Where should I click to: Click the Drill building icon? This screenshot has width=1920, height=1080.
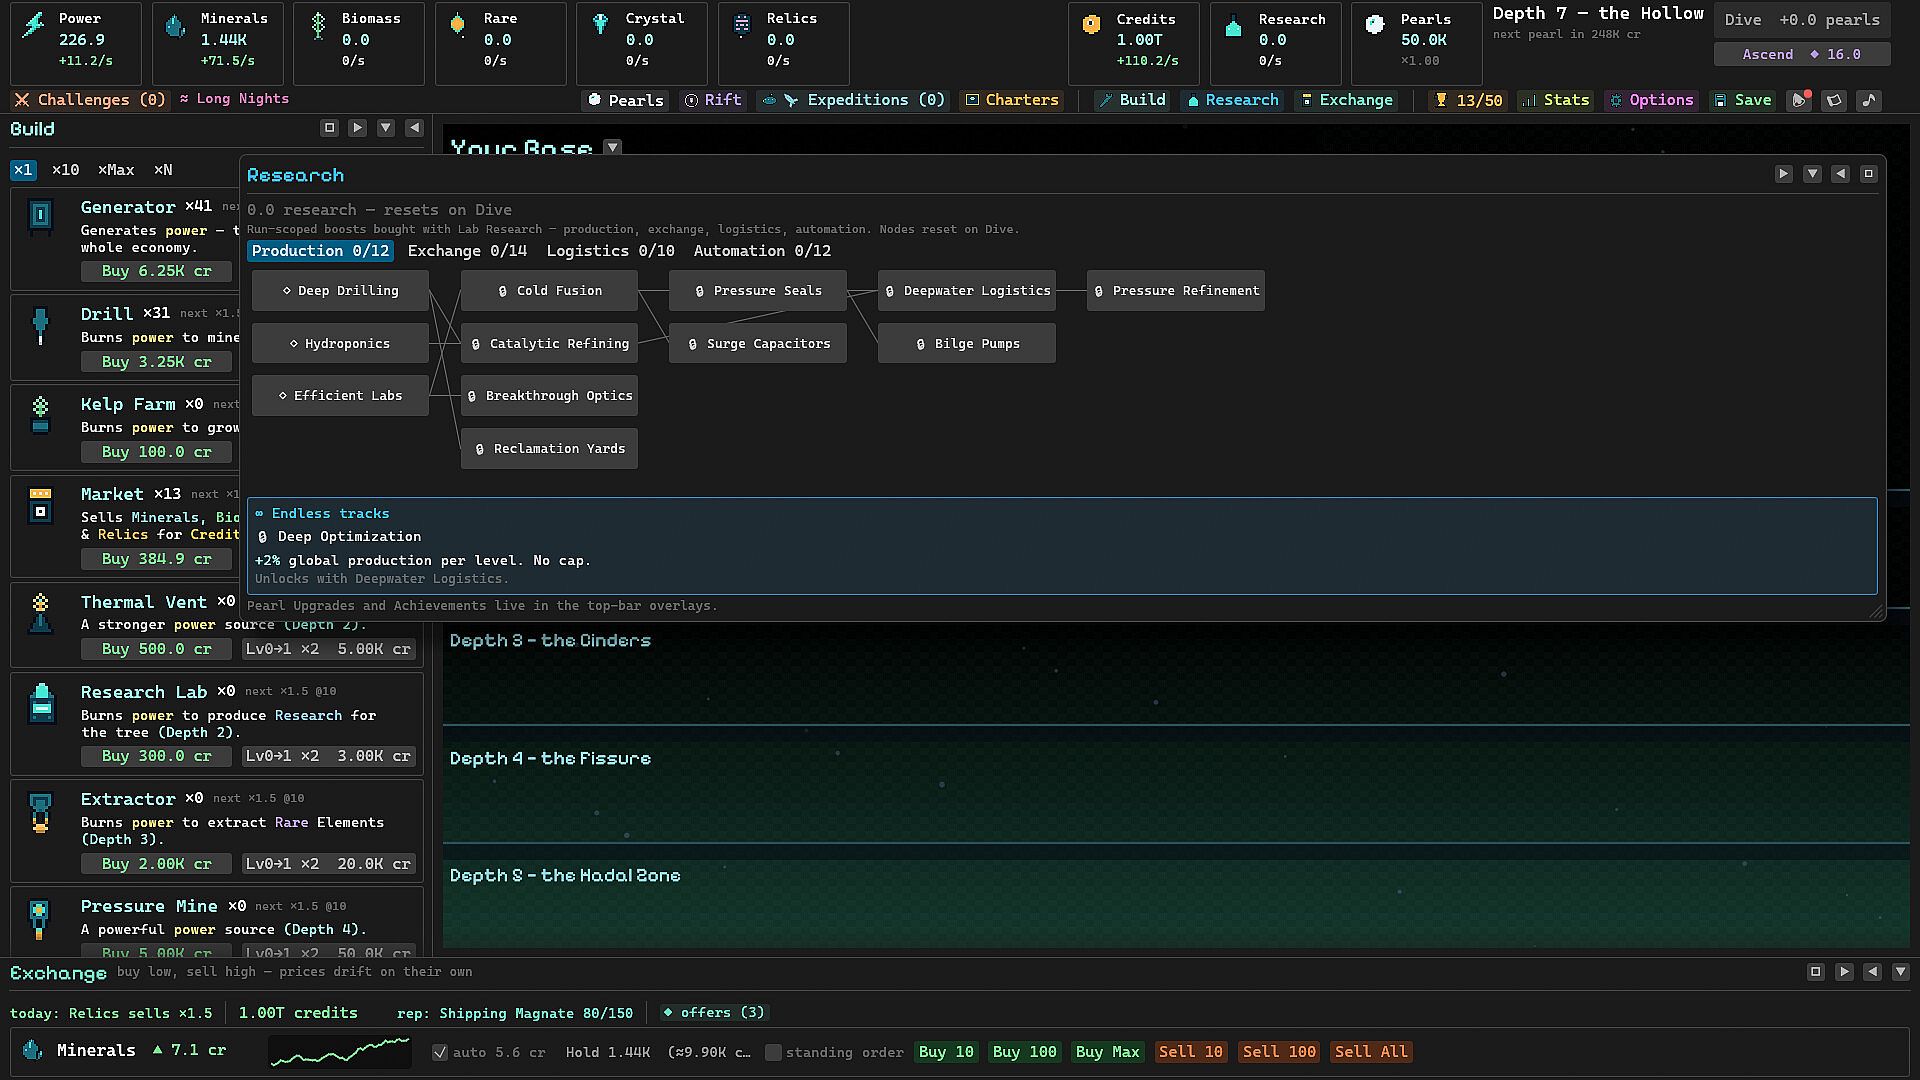pos(40,326)
